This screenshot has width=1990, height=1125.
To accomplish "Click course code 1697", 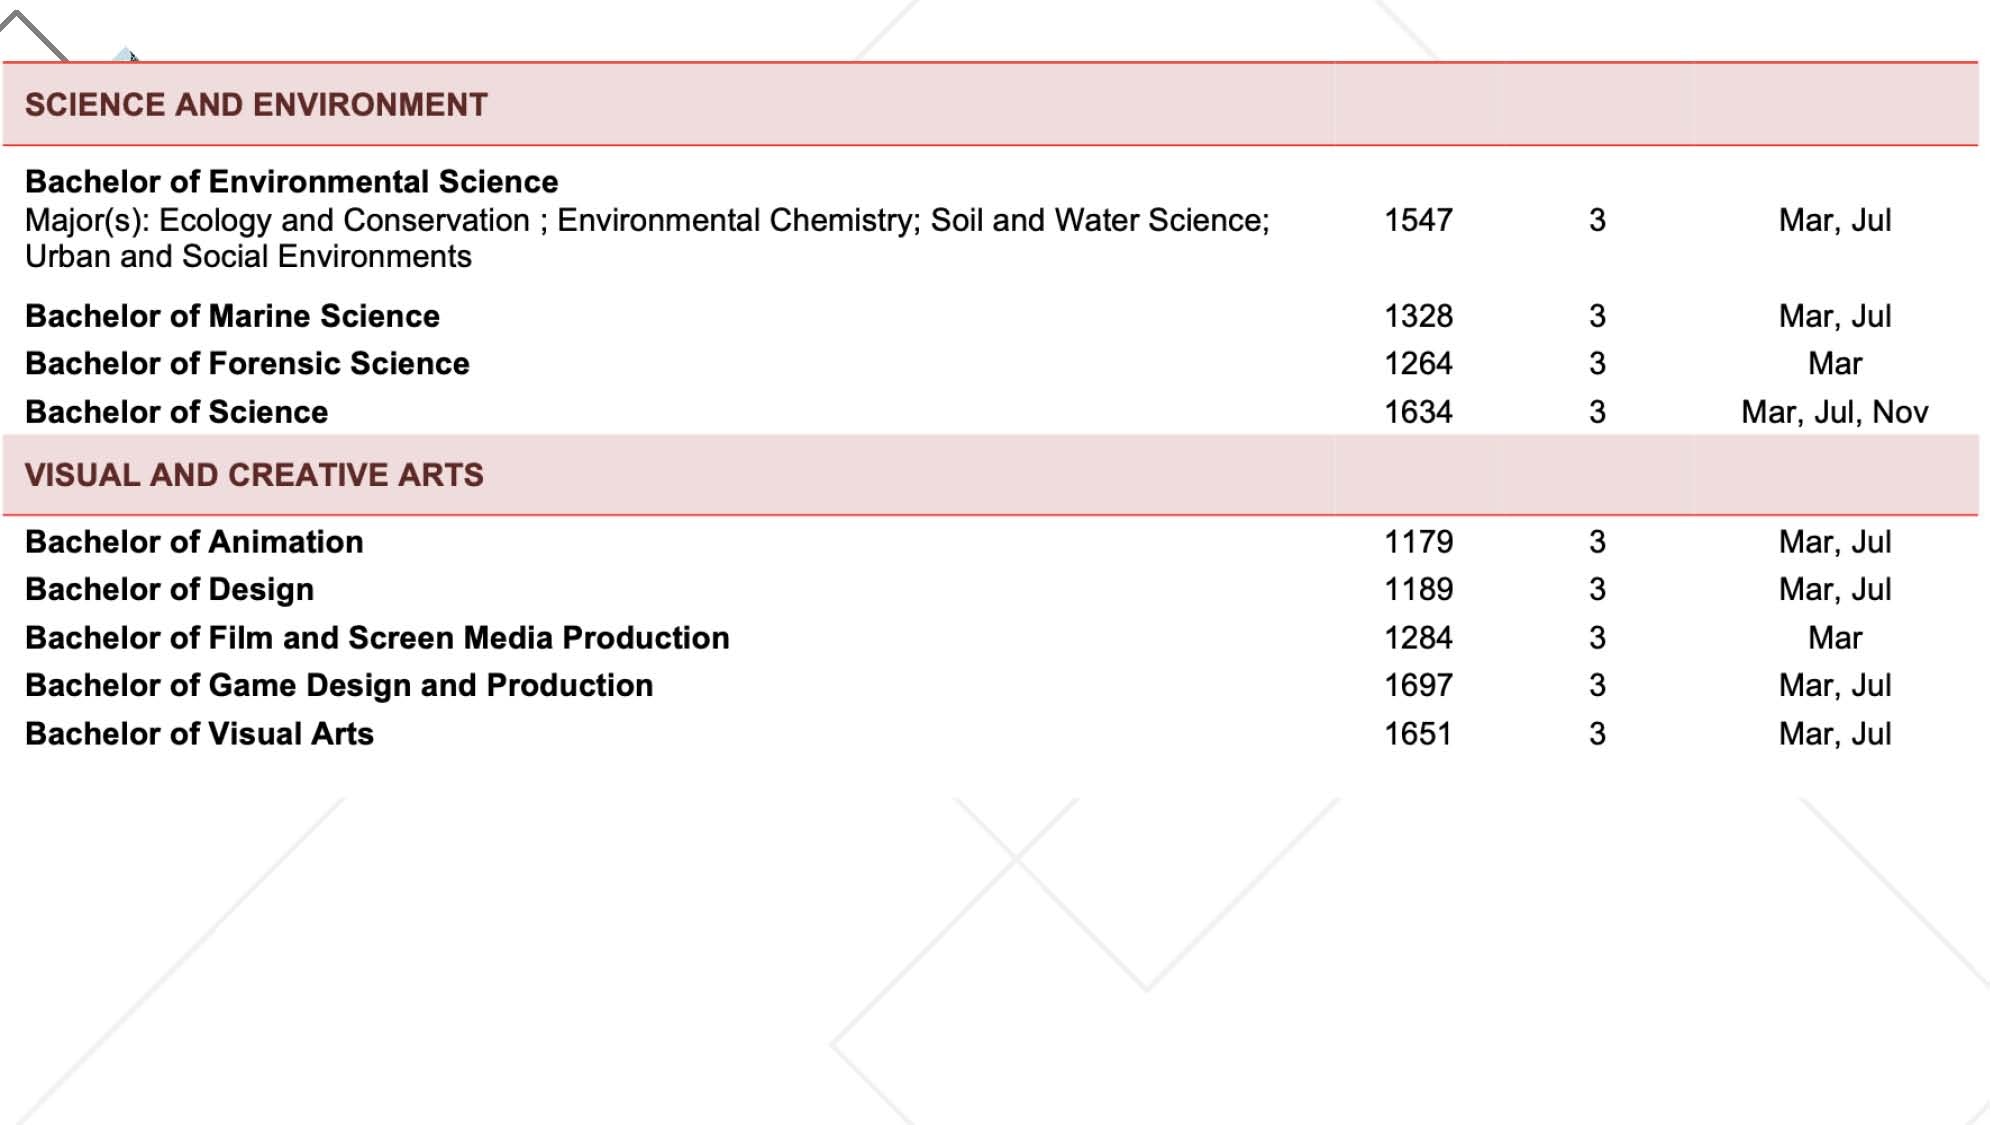I will point(1418,686).
